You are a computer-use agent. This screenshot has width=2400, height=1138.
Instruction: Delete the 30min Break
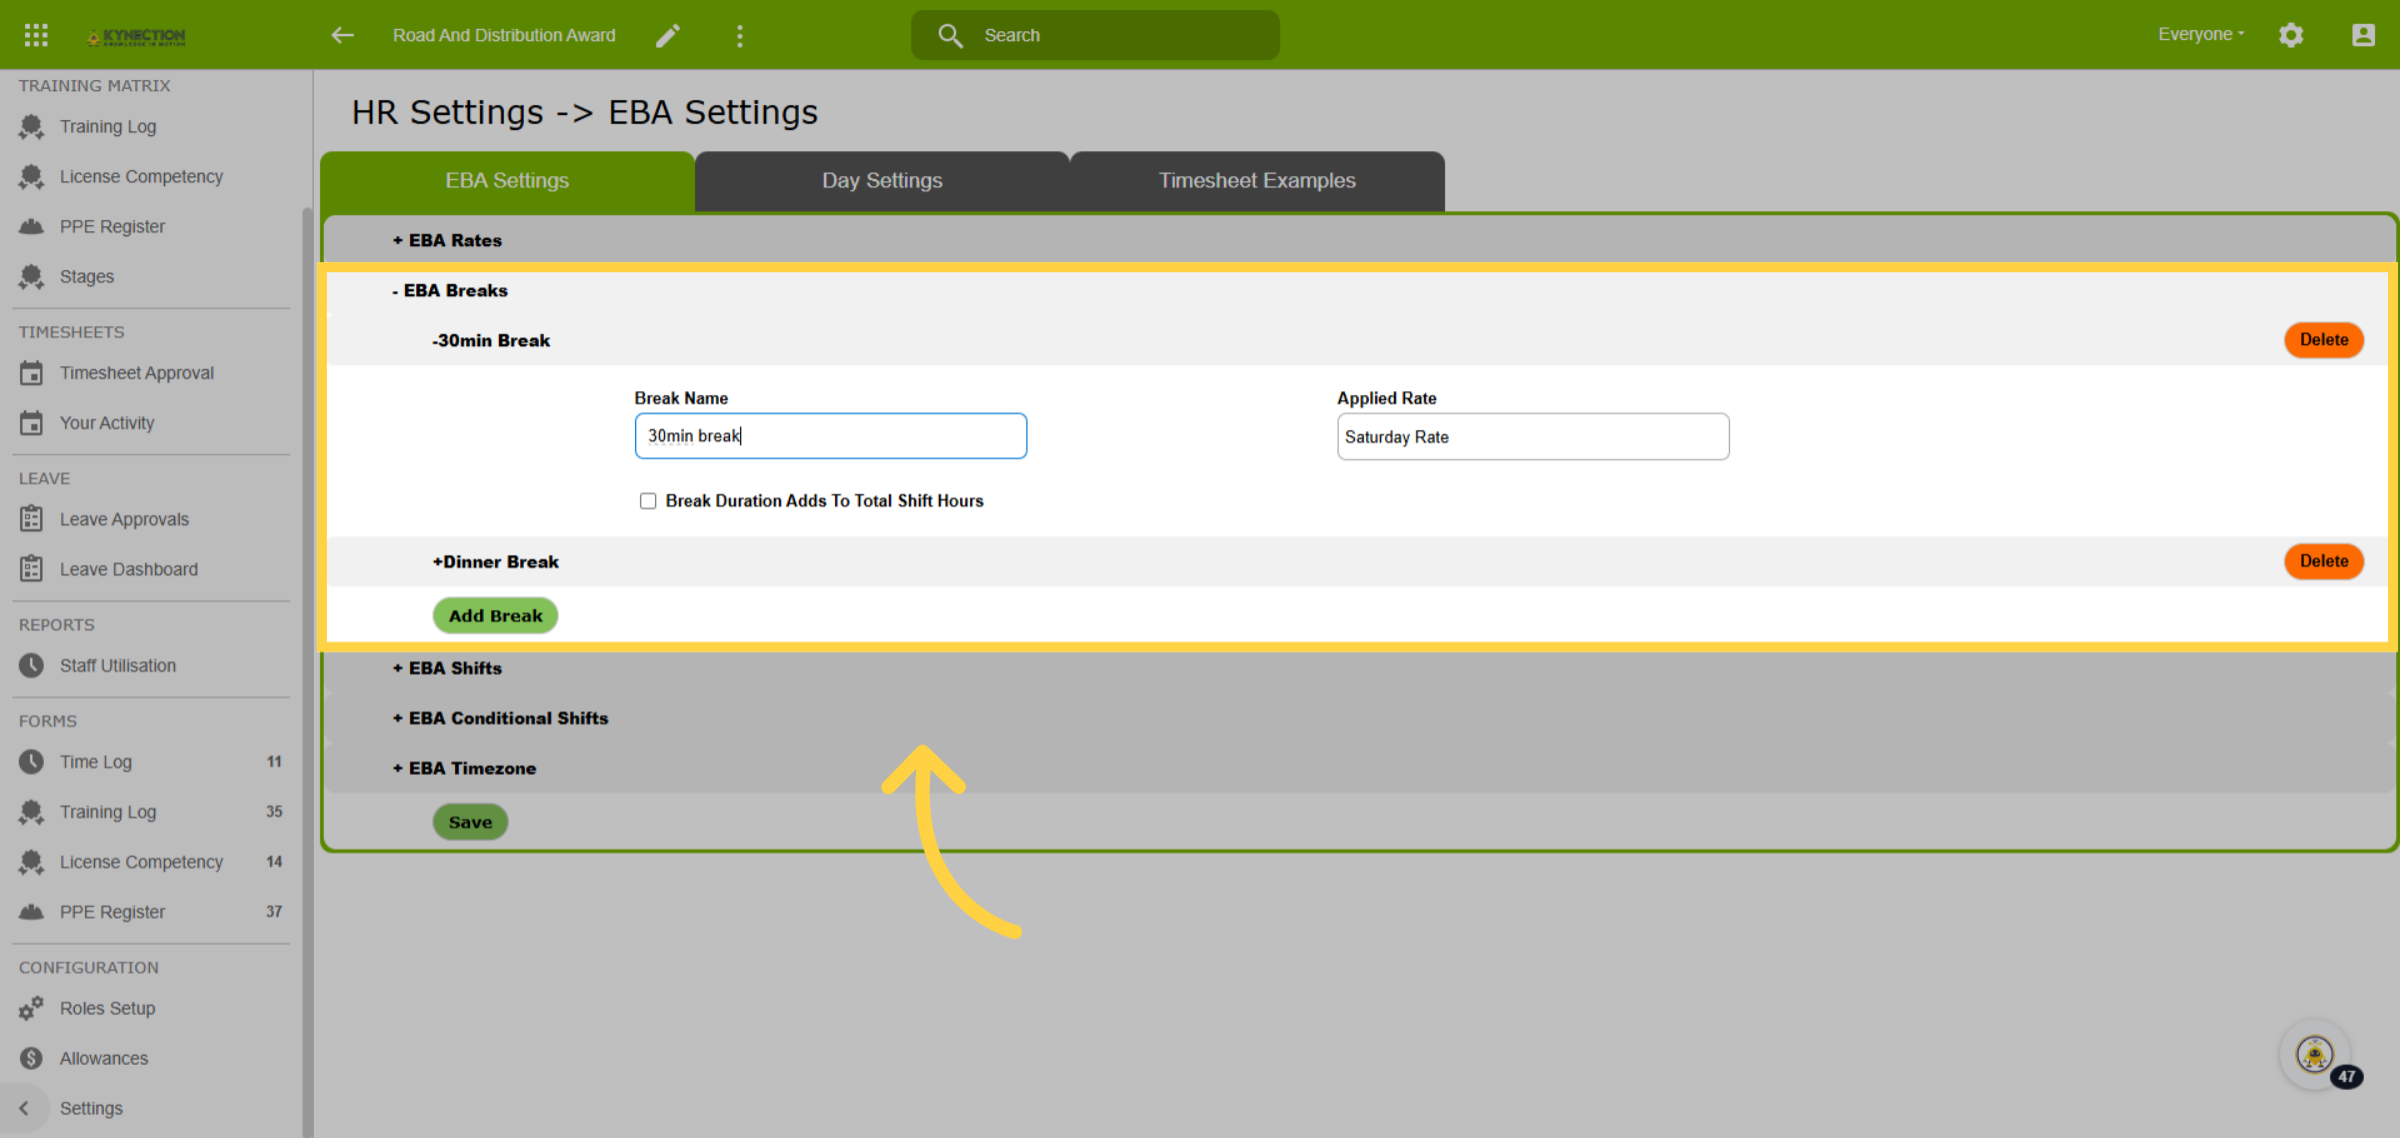click(2324, 340)
